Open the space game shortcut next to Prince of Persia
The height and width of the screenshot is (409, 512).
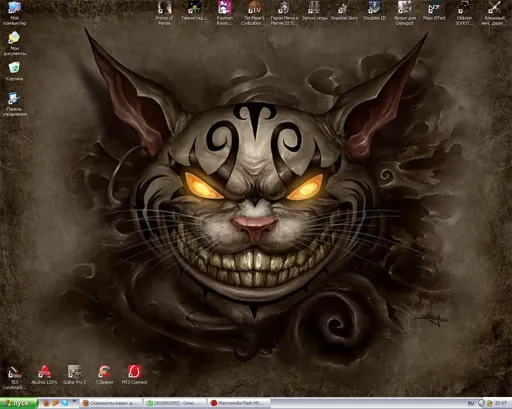click(194, 11)
